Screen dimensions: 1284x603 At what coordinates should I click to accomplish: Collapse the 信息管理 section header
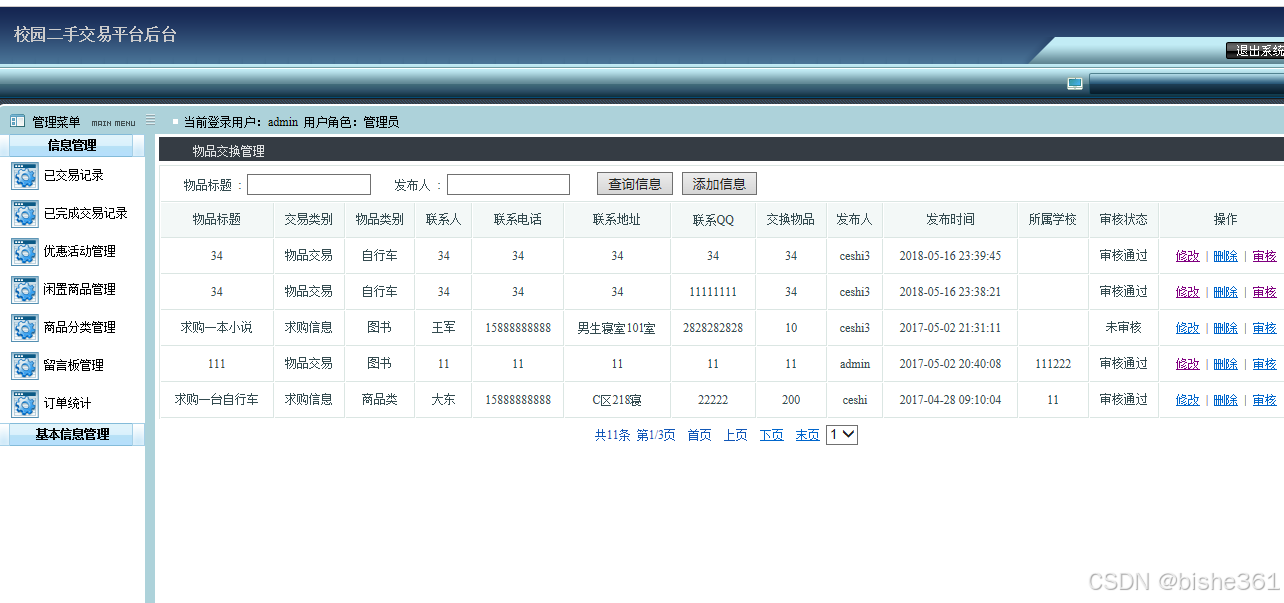point(72,145)
